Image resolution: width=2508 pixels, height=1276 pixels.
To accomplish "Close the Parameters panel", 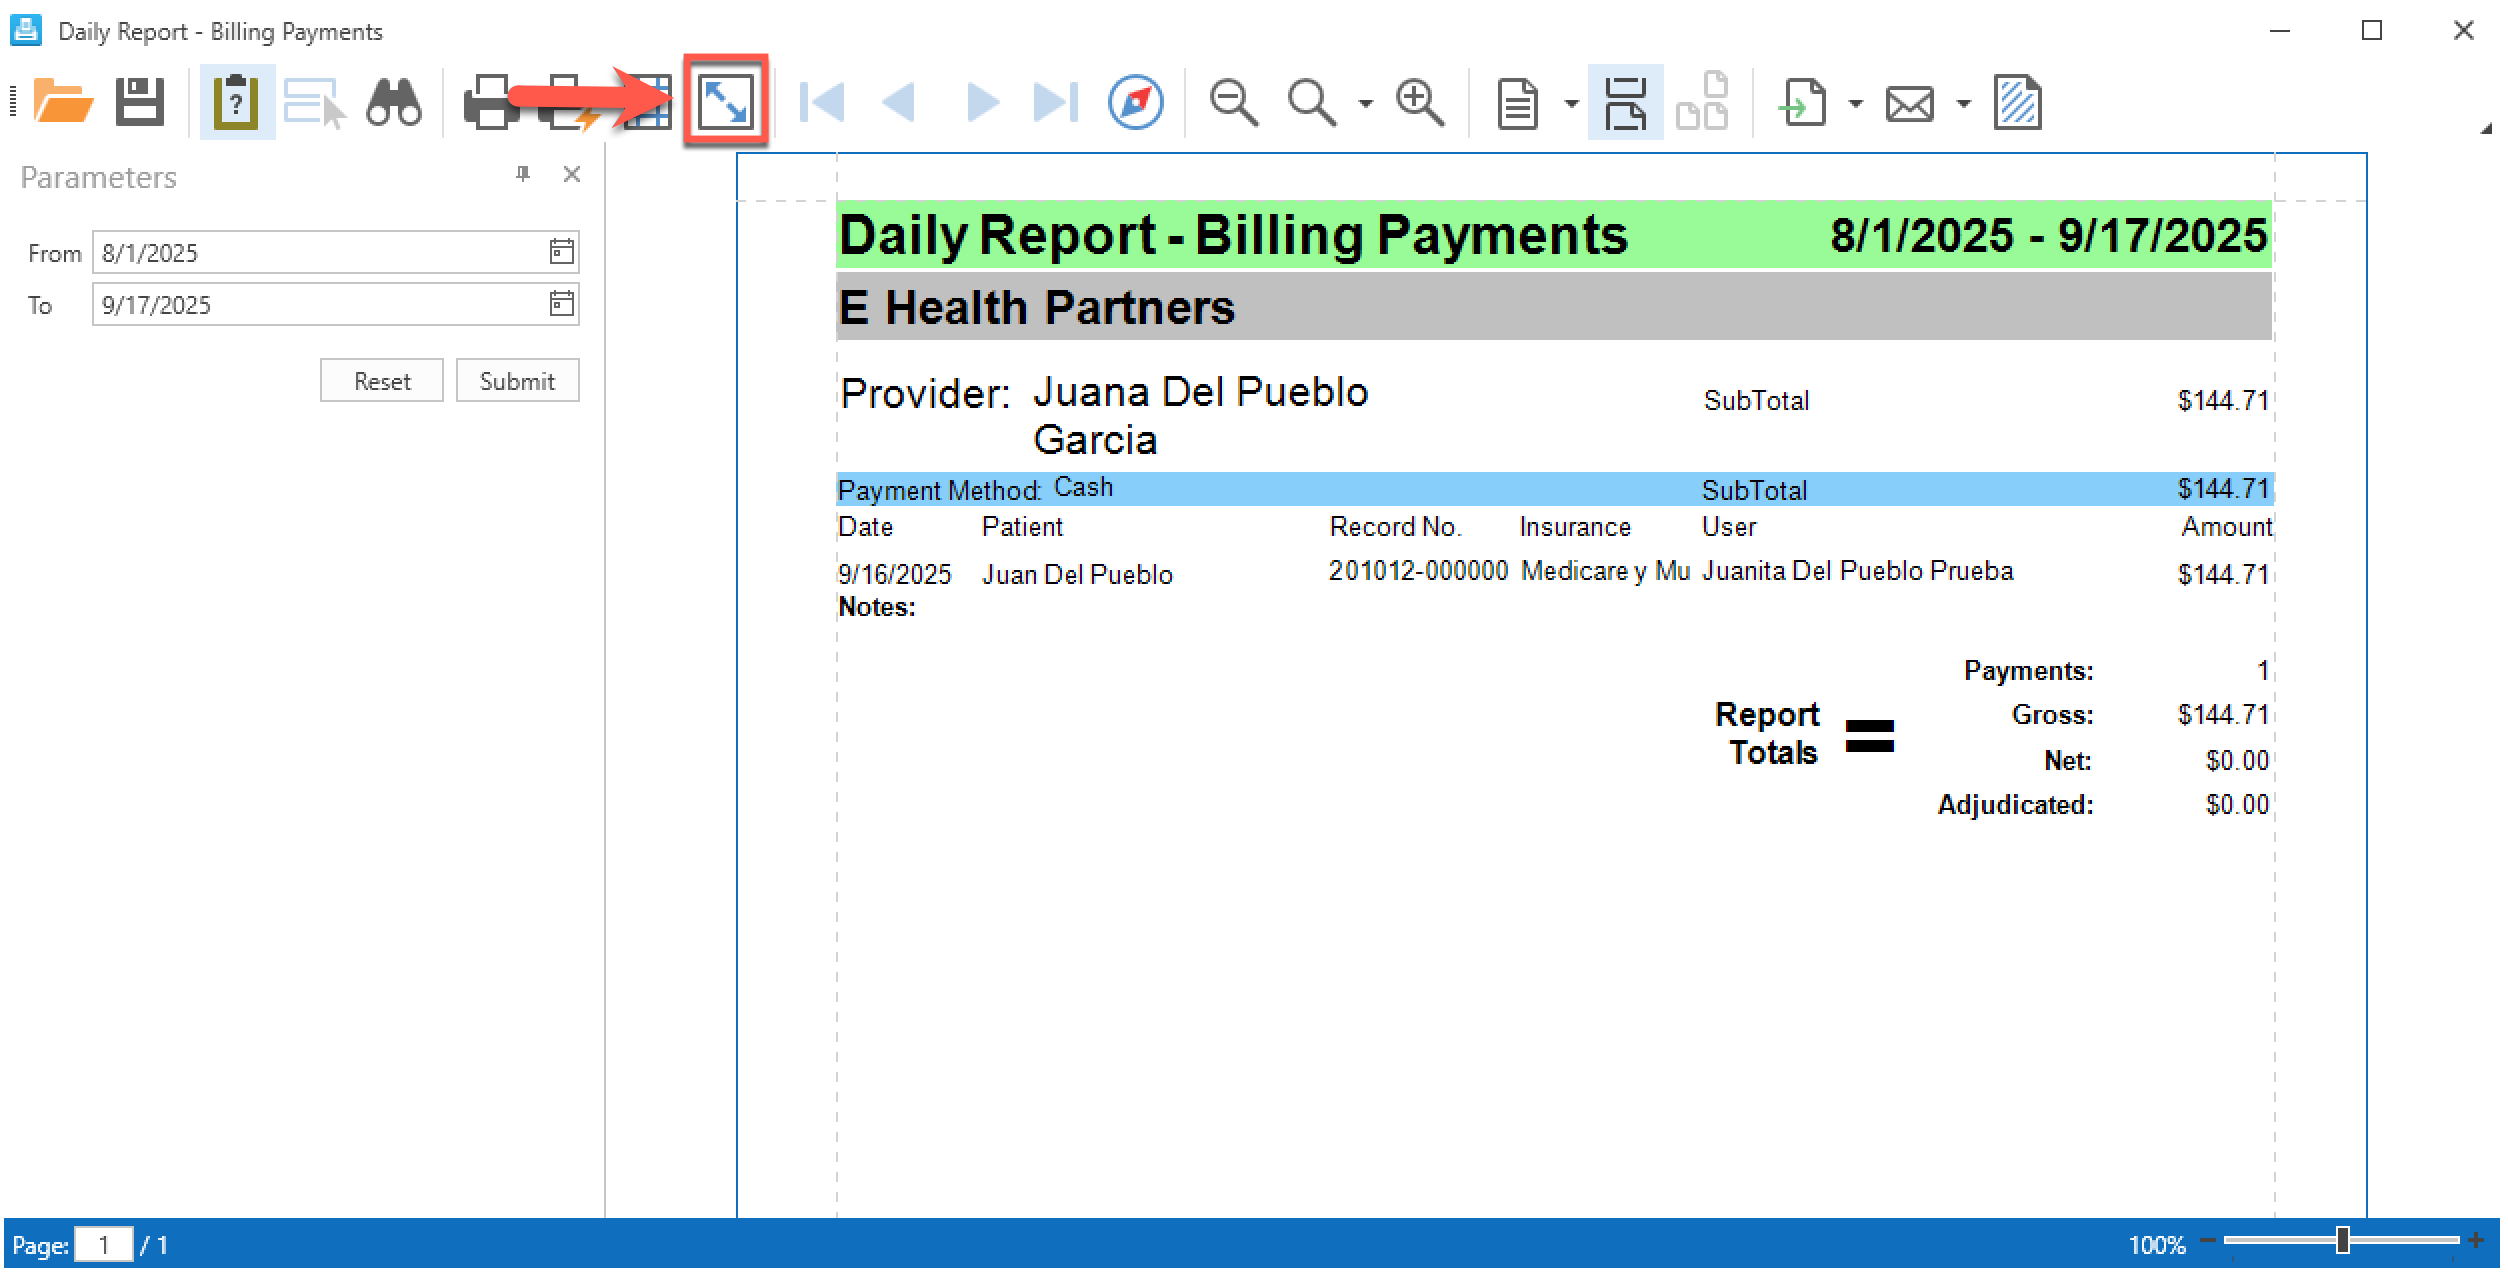I will 571,175.
